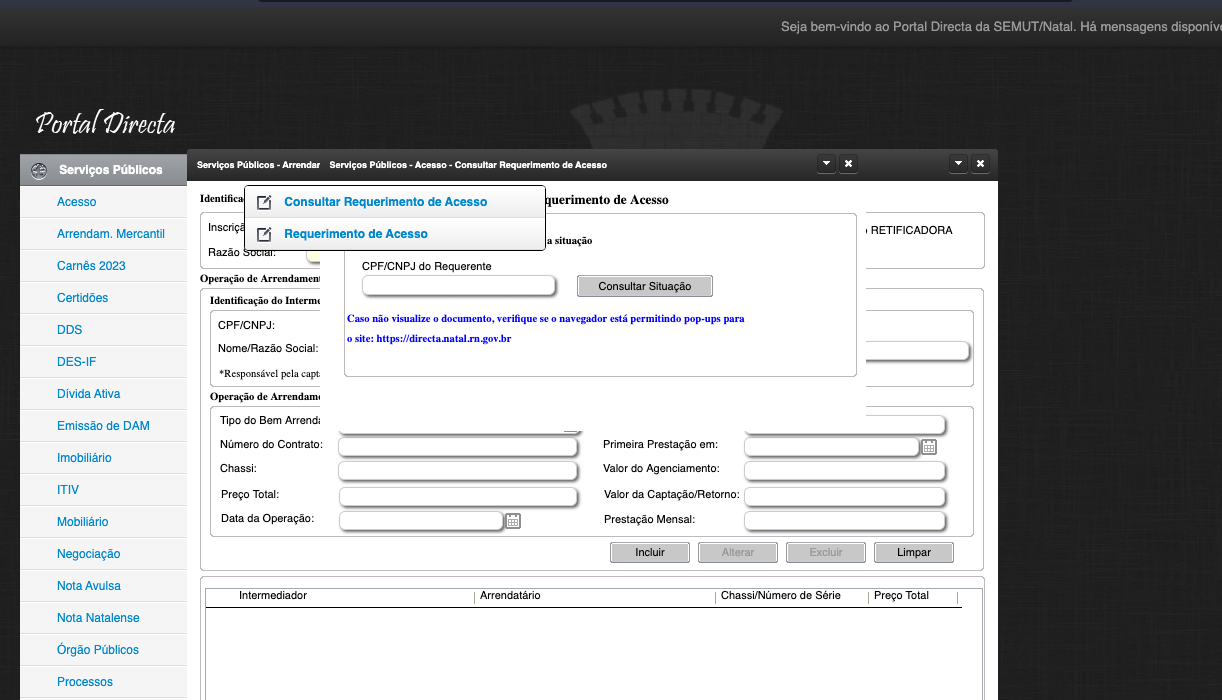Click the Chassi/Número de Série column header
Screen dimensions: 1222x700
click(781, 596)
